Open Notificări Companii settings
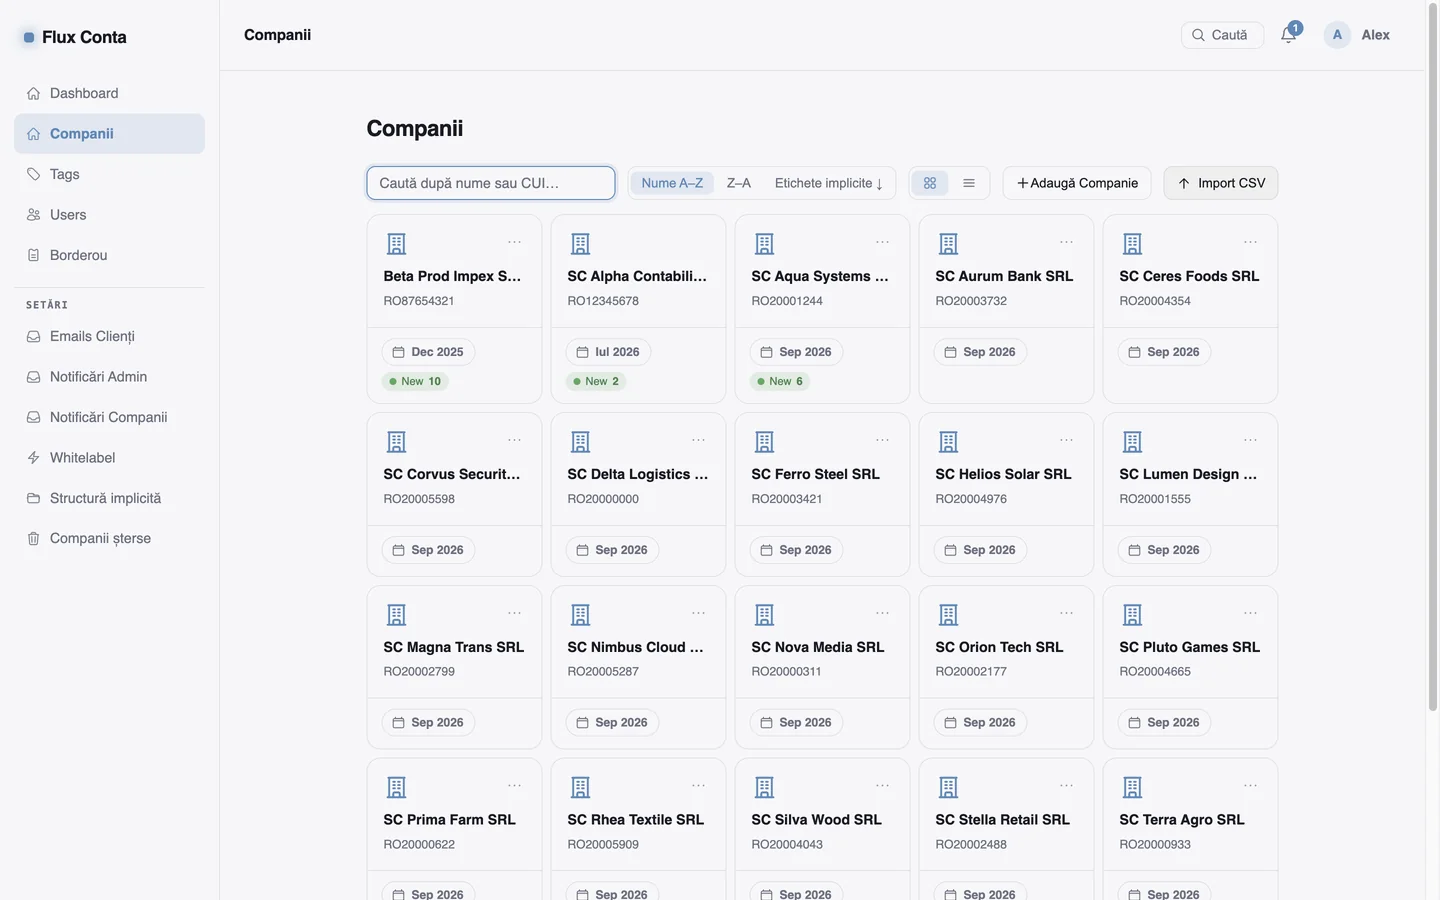Image resolution: width=1440 pixels, height=900 pixels. coord(109,417)
